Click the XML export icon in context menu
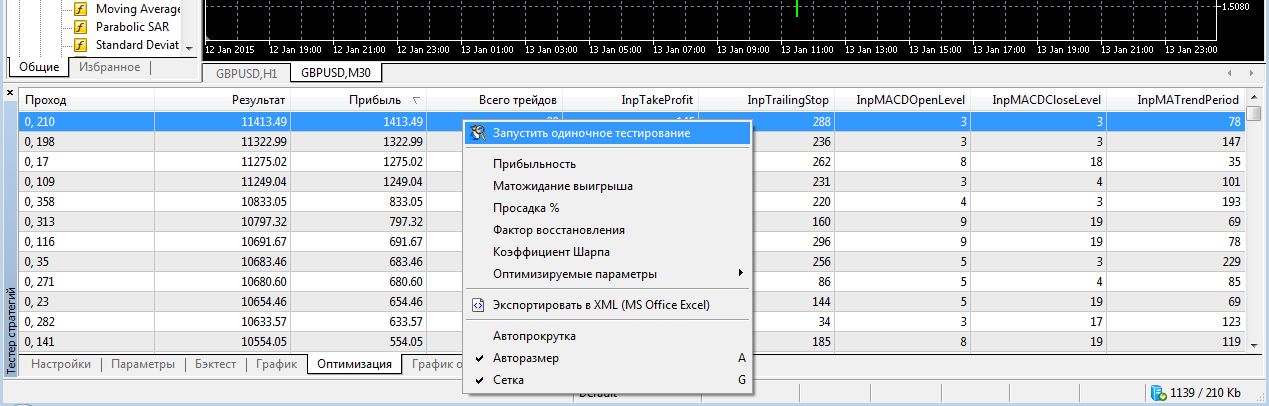 478,304
